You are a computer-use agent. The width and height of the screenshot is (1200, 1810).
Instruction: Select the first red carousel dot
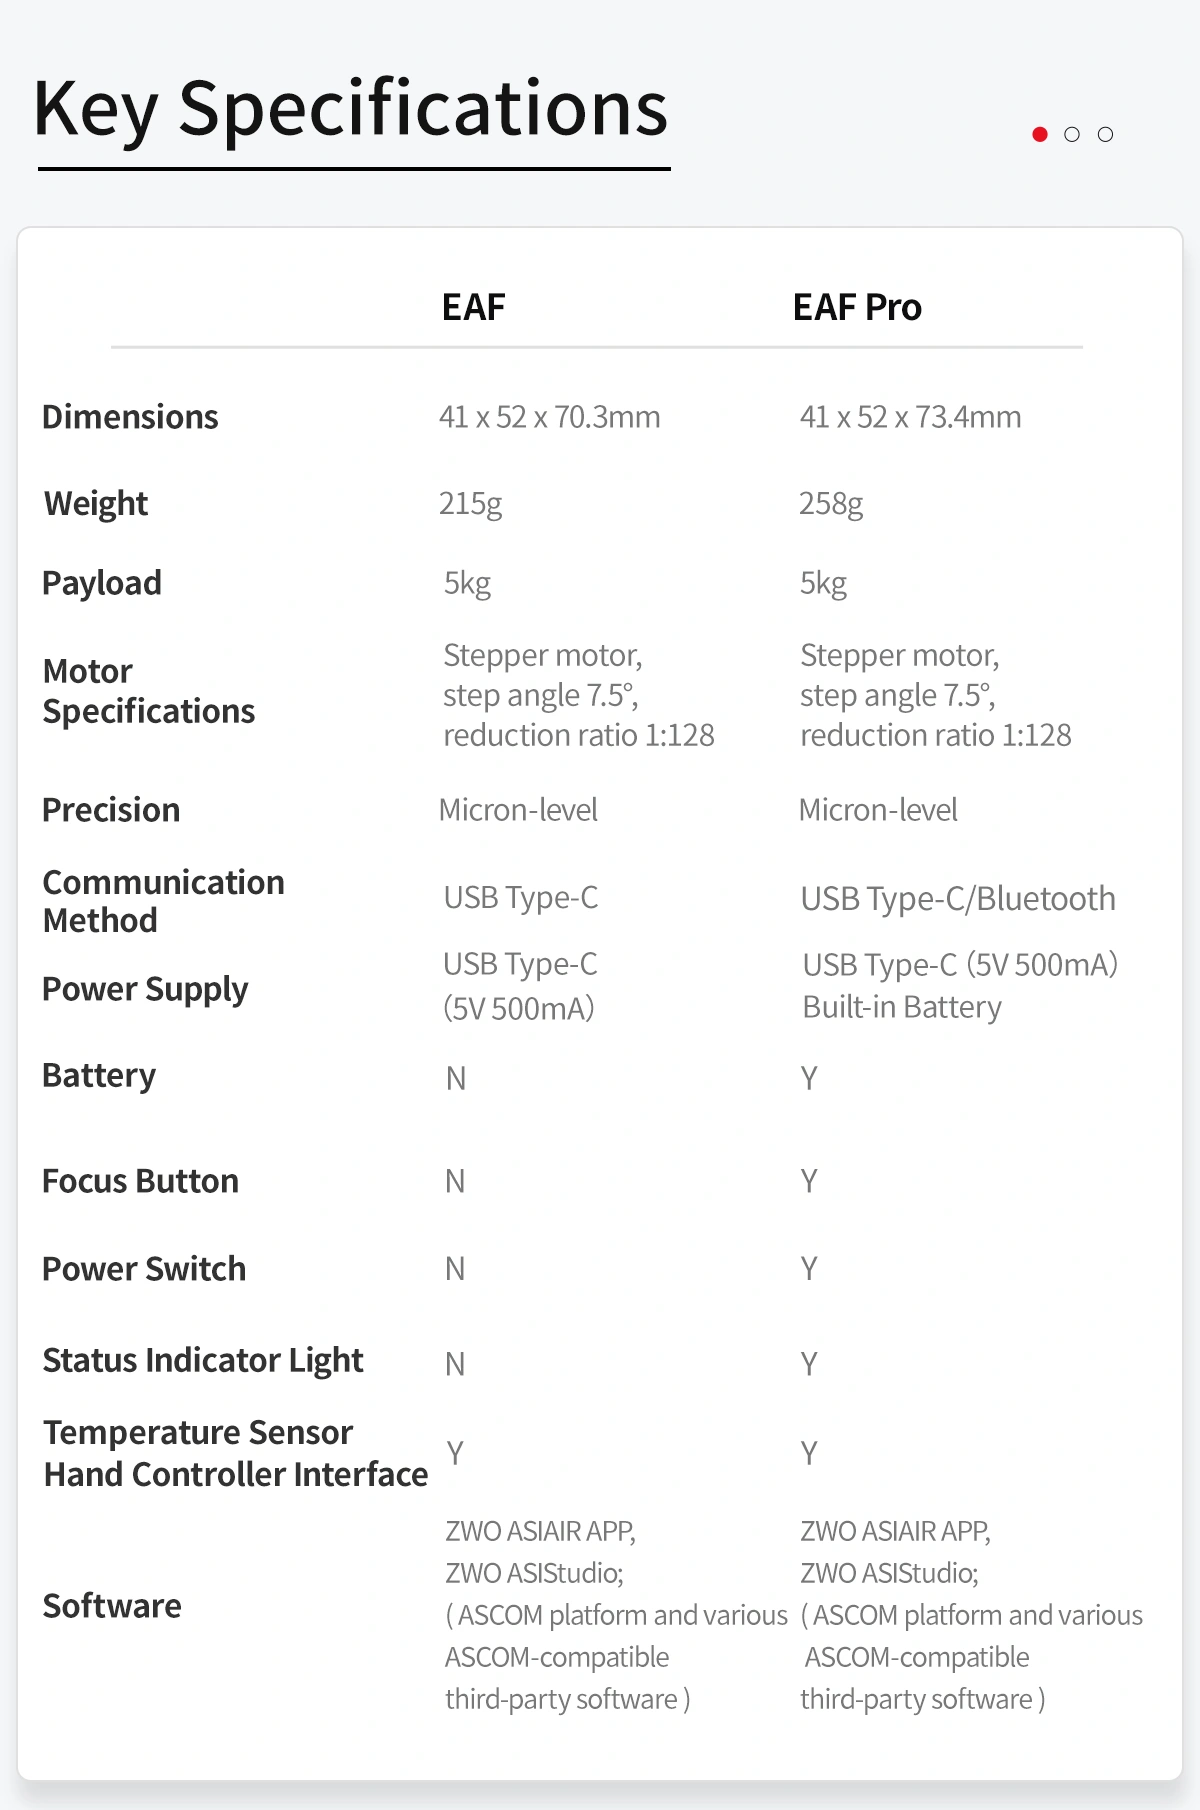[x=1040, y=134]
